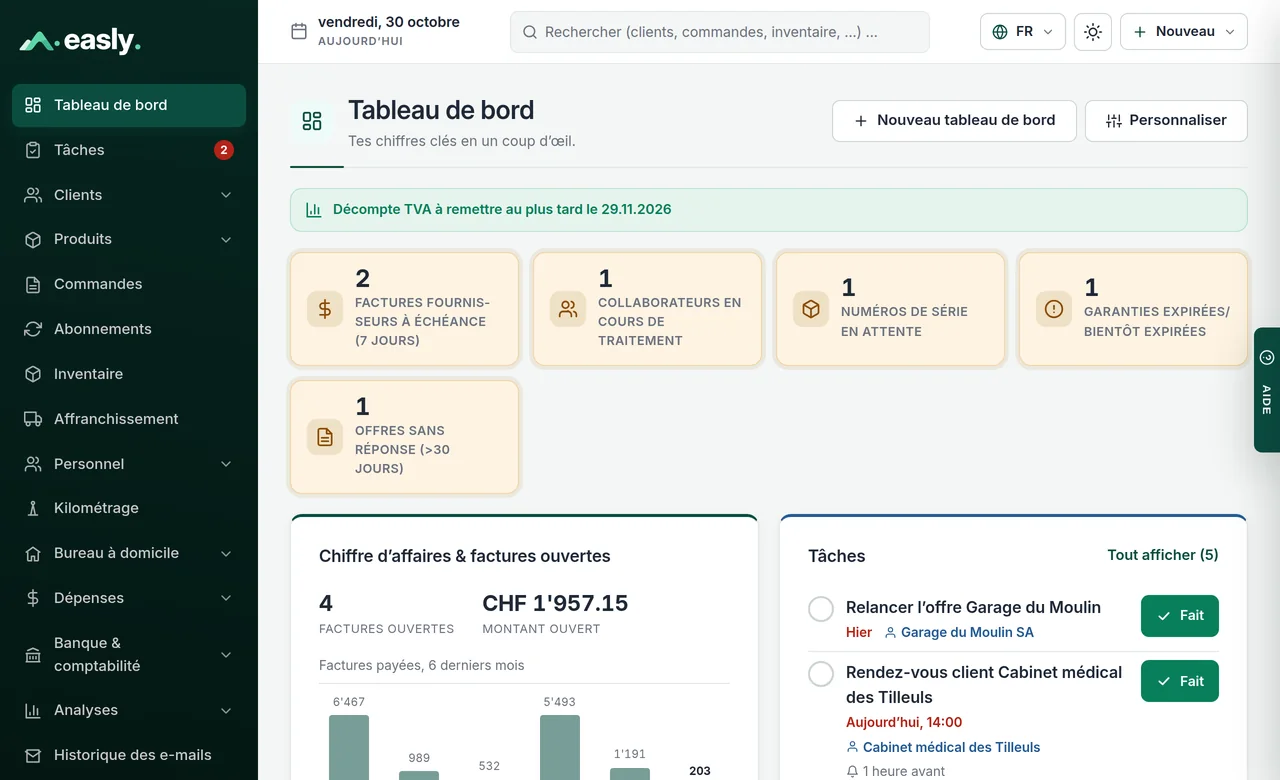
Task: Click Nouveau tableau de bord button
Action: (954, 121)
